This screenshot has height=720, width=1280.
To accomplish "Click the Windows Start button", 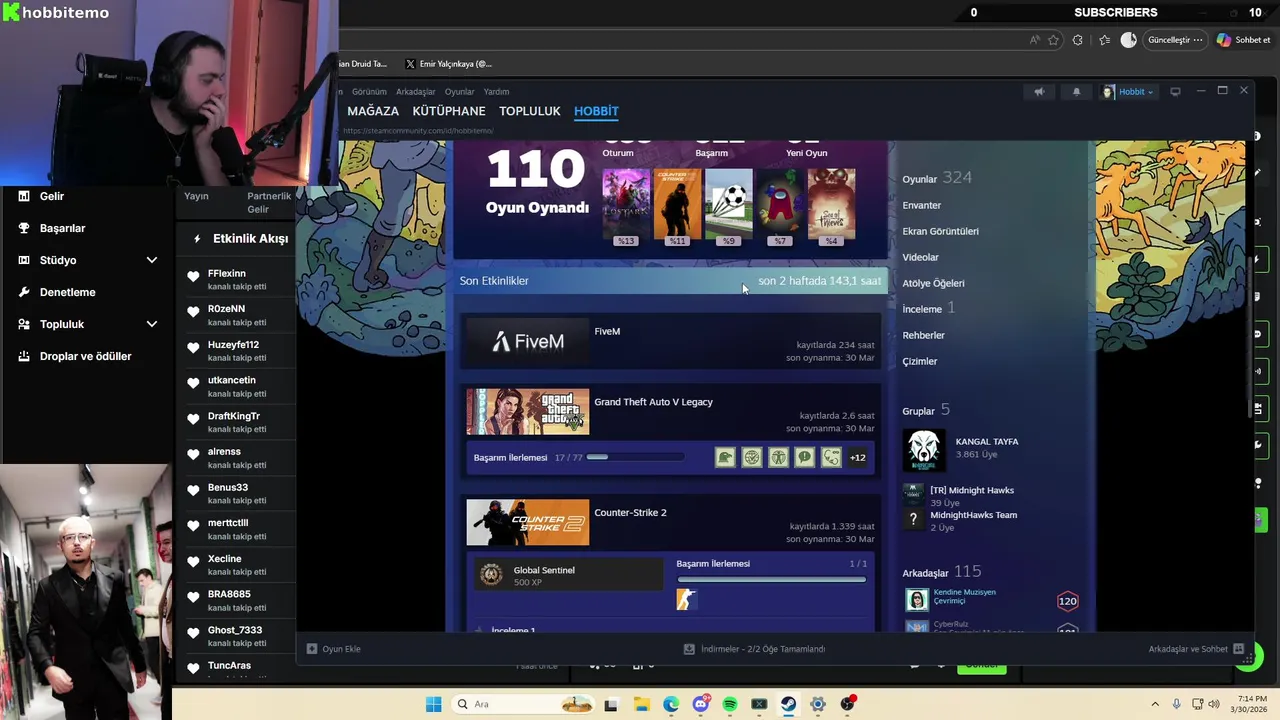I will pos(433,704).
